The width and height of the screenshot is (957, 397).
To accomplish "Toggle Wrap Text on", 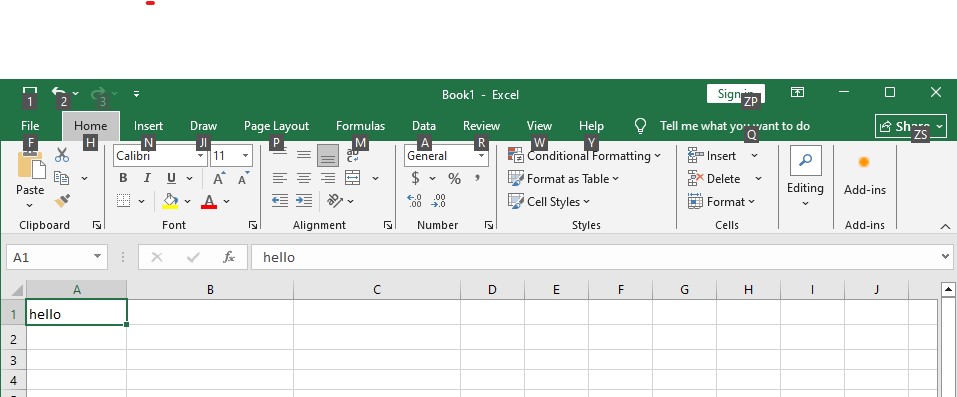I will point(353,155).
